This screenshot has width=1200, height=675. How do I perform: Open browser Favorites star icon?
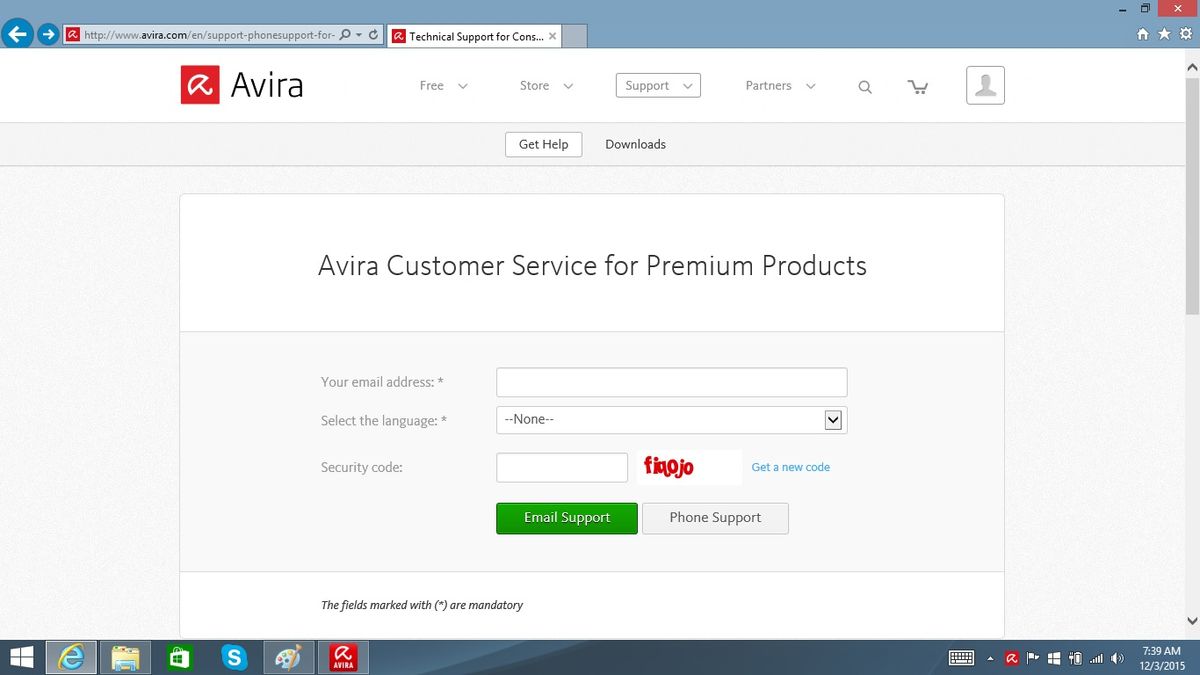(x=1164, y=34)
